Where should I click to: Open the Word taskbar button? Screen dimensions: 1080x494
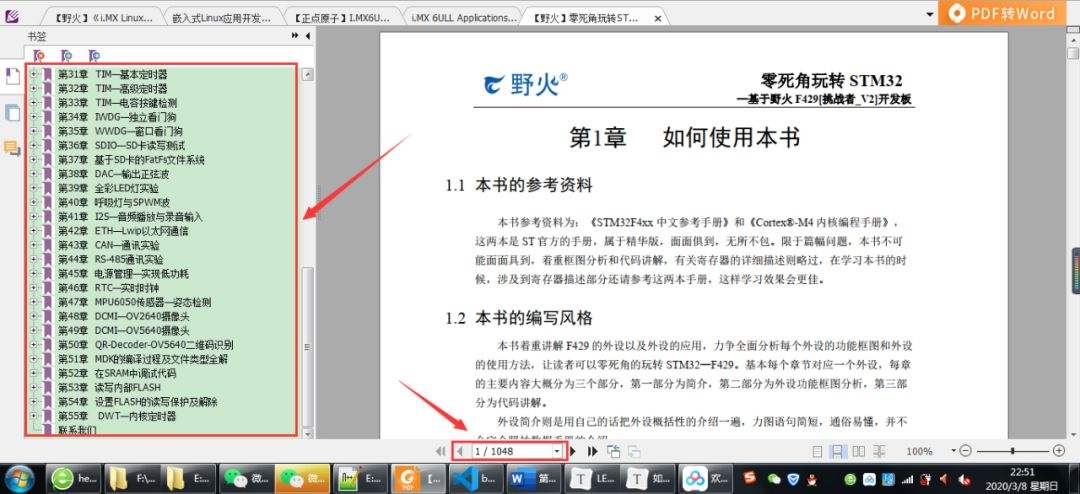pos(534,477)
